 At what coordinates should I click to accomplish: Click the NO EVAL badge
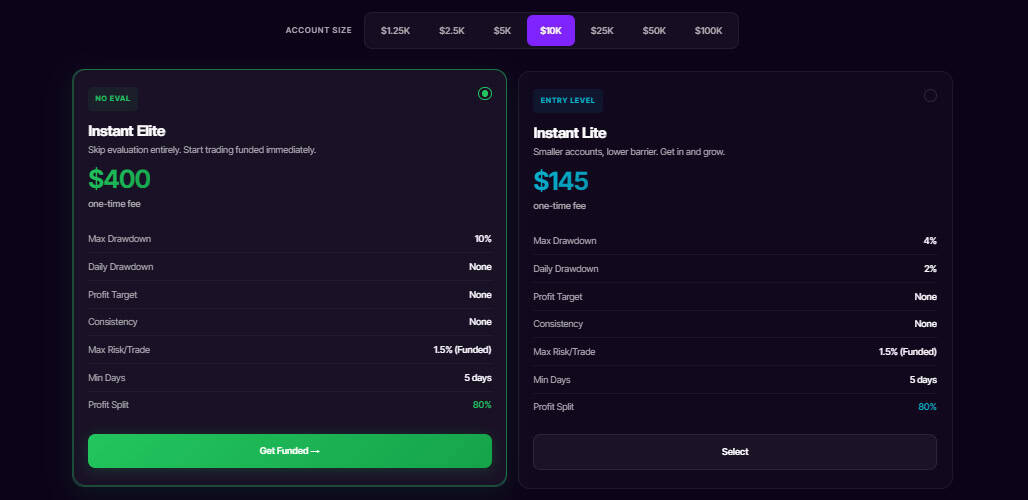[x=113, y=98]
